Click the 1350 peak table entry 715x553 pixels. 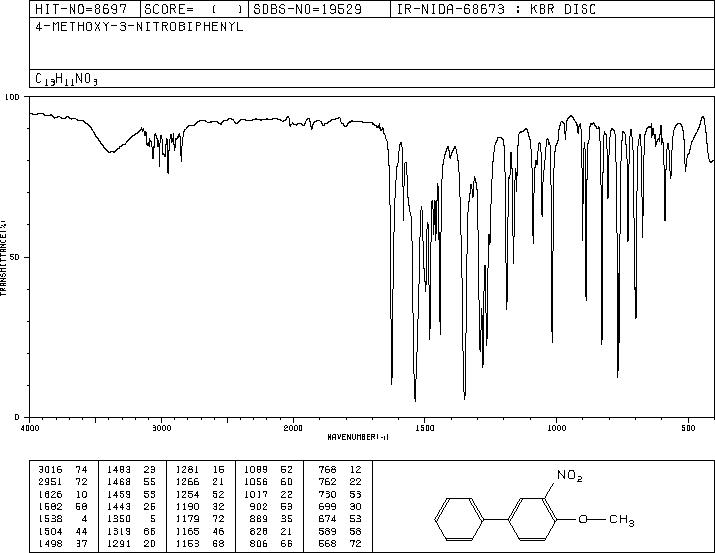pos(131,519)
